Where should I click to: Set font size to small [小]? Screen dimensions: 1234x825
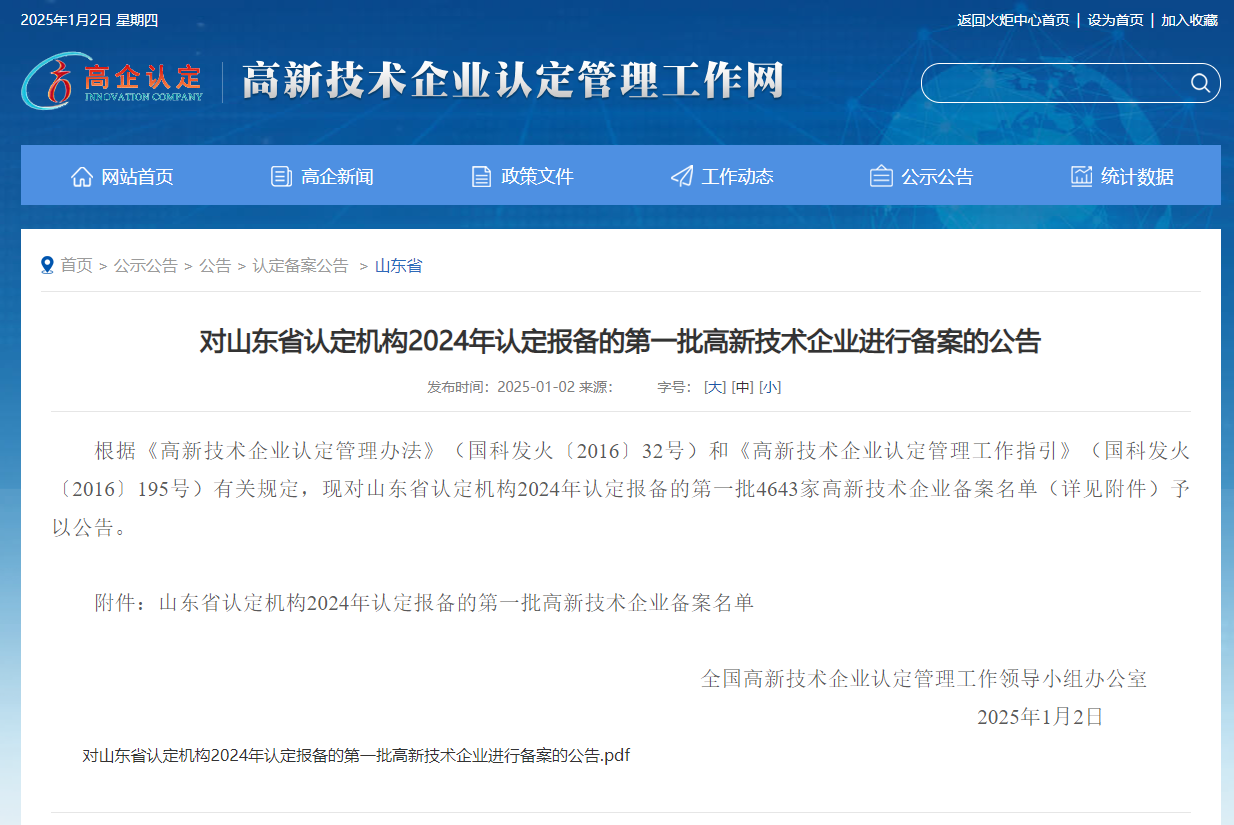point(770,387)
